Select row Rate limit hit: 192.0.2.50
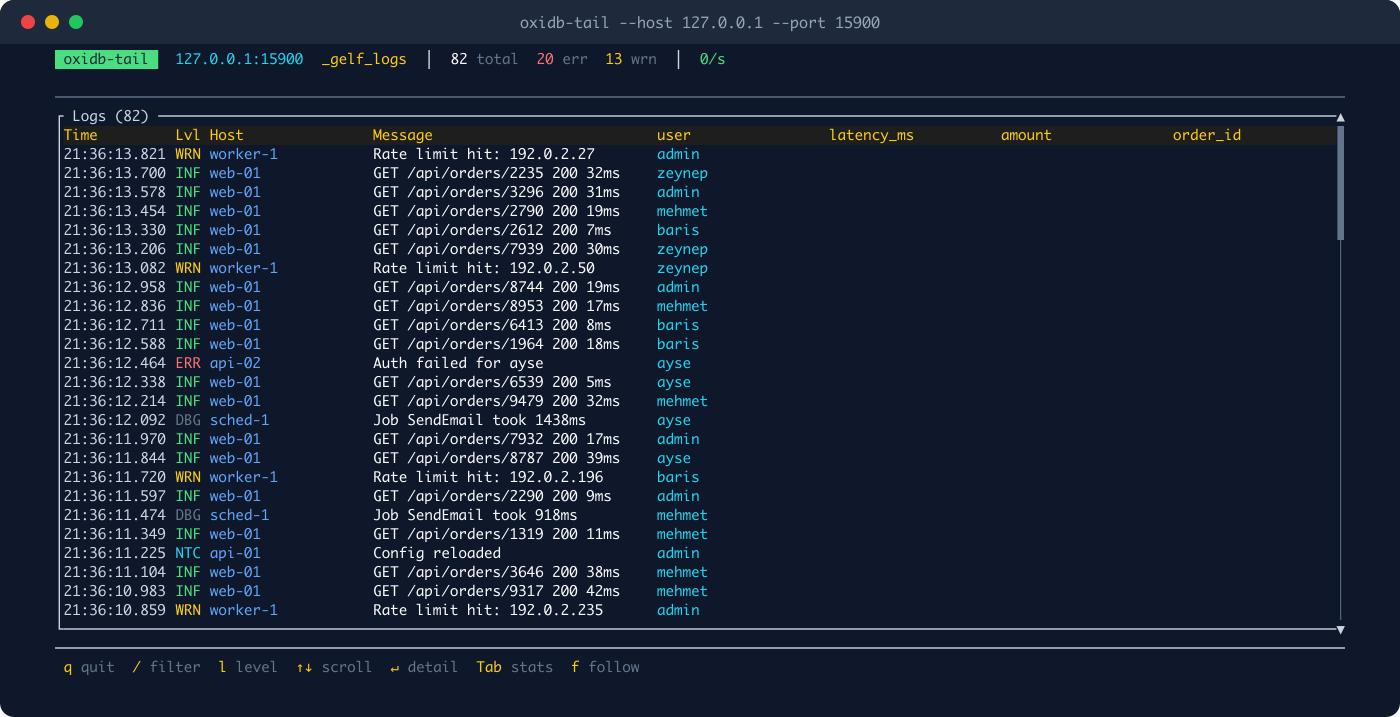 tap(698, 268)
